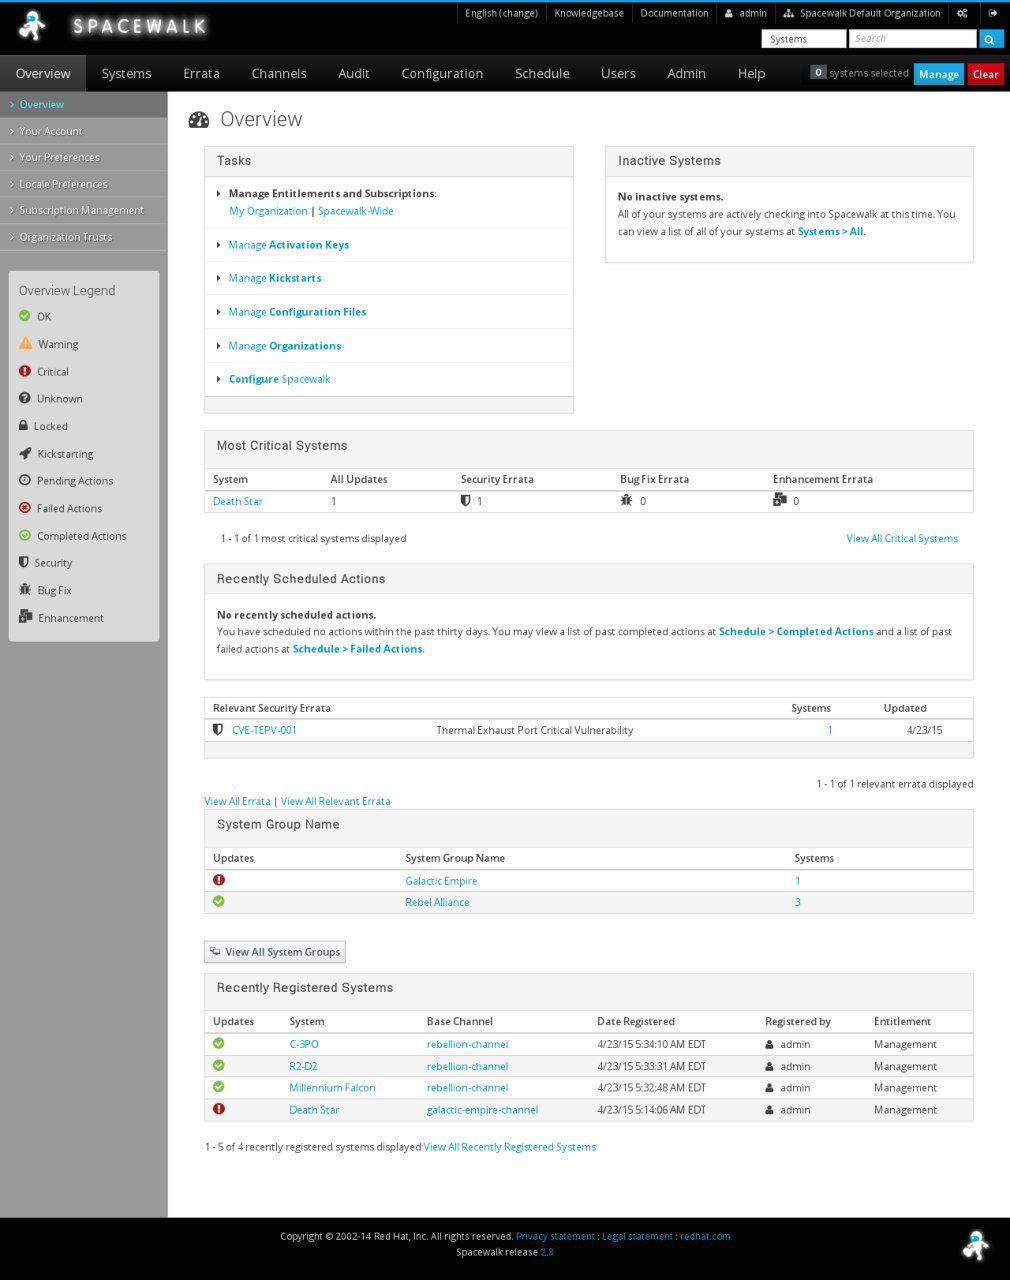The image size is (1010, 1280).
Task: Follow the galactic-empire-channel link
Action: (x=482, y=1110)
